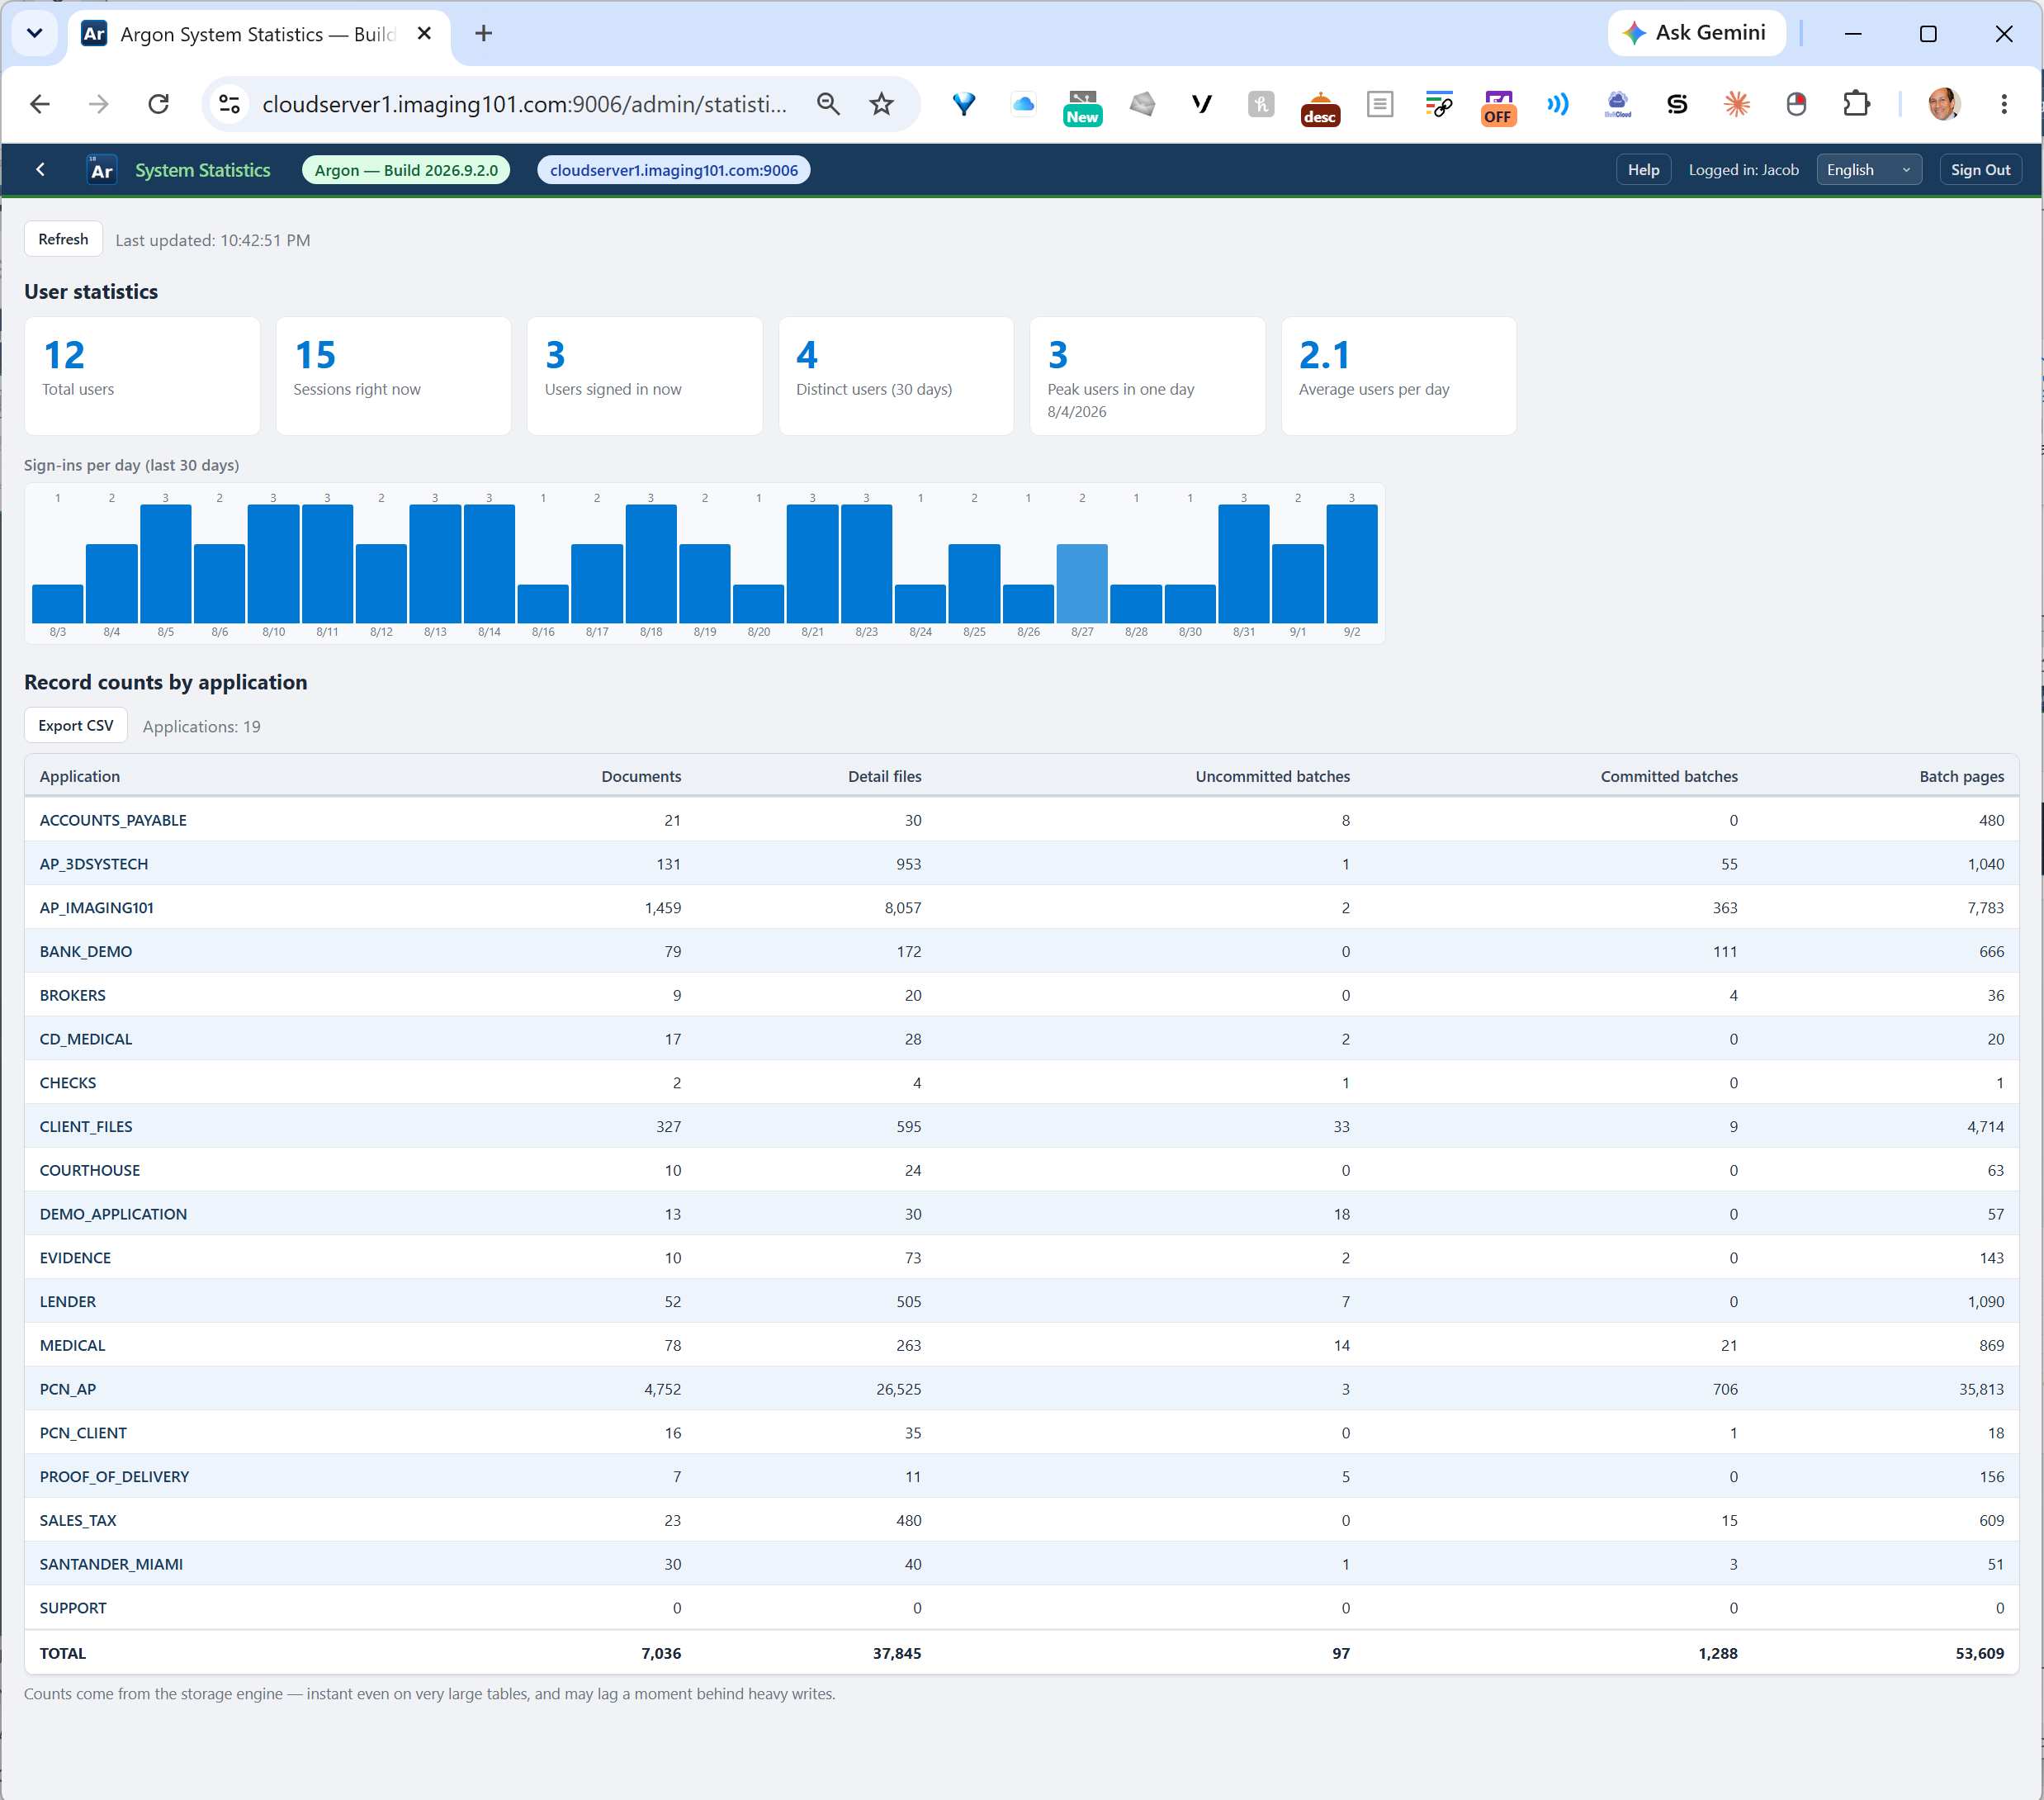Open the desc extension icon
This screenshot has height=1800, width=2044.
click(x=1320, y=107)
